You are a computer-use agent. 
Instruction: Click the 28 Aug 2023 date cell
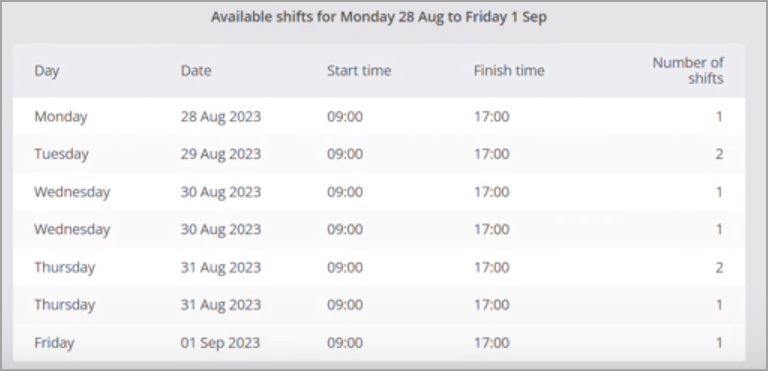tap(220, 117)
